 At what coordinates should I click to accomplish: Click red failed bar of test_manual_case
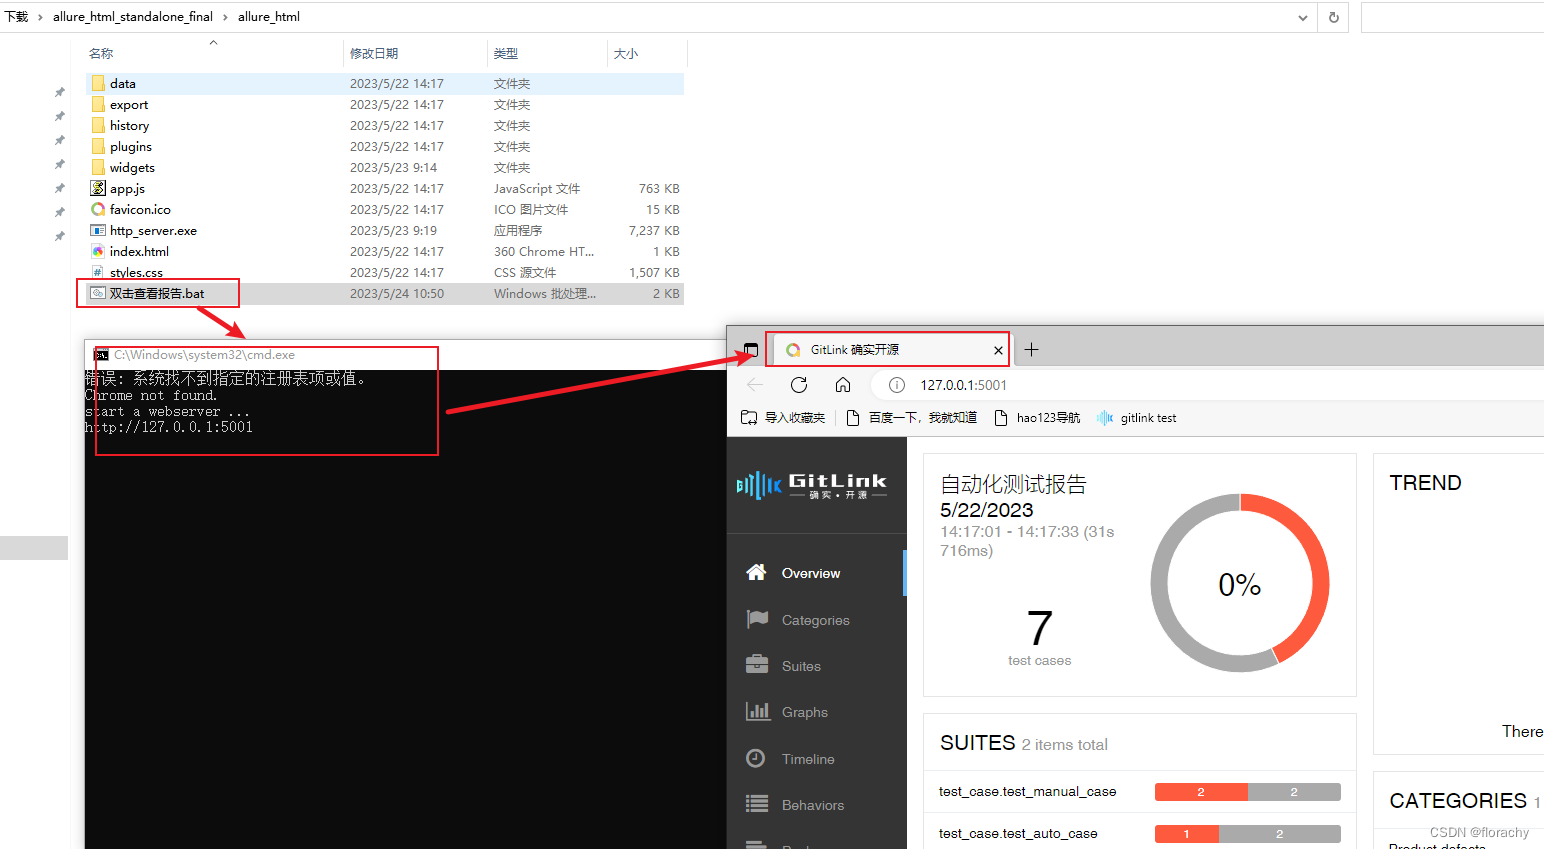click(x=1201, y=792)
